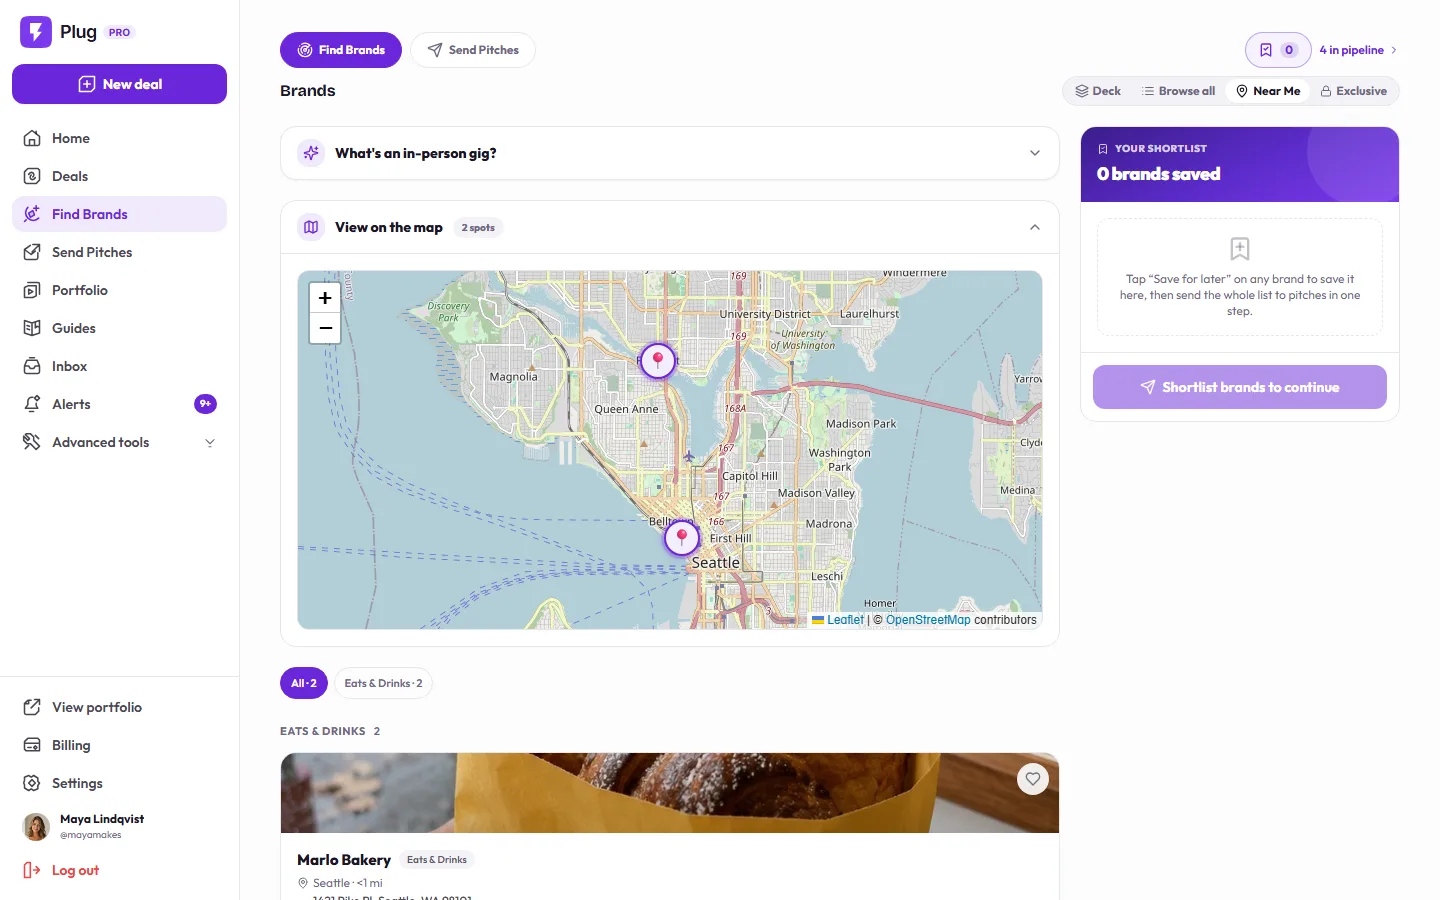The width and height of the screenshot is (1440, 900).
Task: Open Home from the sidebar
Action: tap(119, 138)
